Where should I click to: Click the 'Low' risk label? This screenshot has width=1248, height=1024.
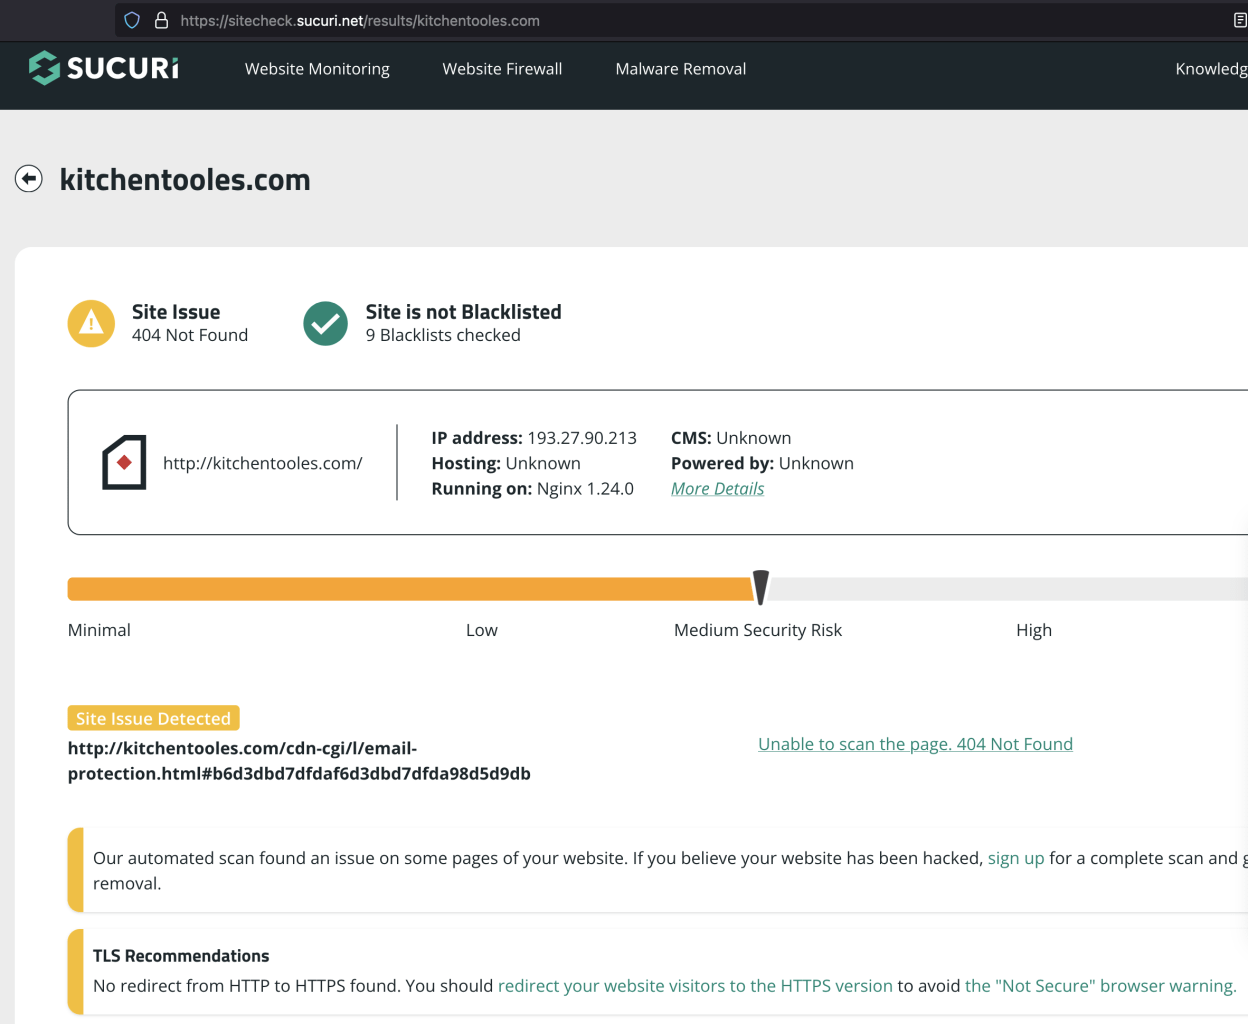482,630
